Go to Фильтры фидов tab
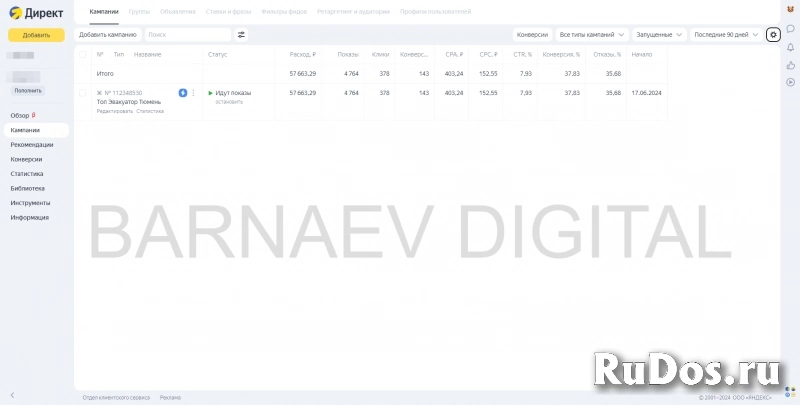 tap(284, 11)
